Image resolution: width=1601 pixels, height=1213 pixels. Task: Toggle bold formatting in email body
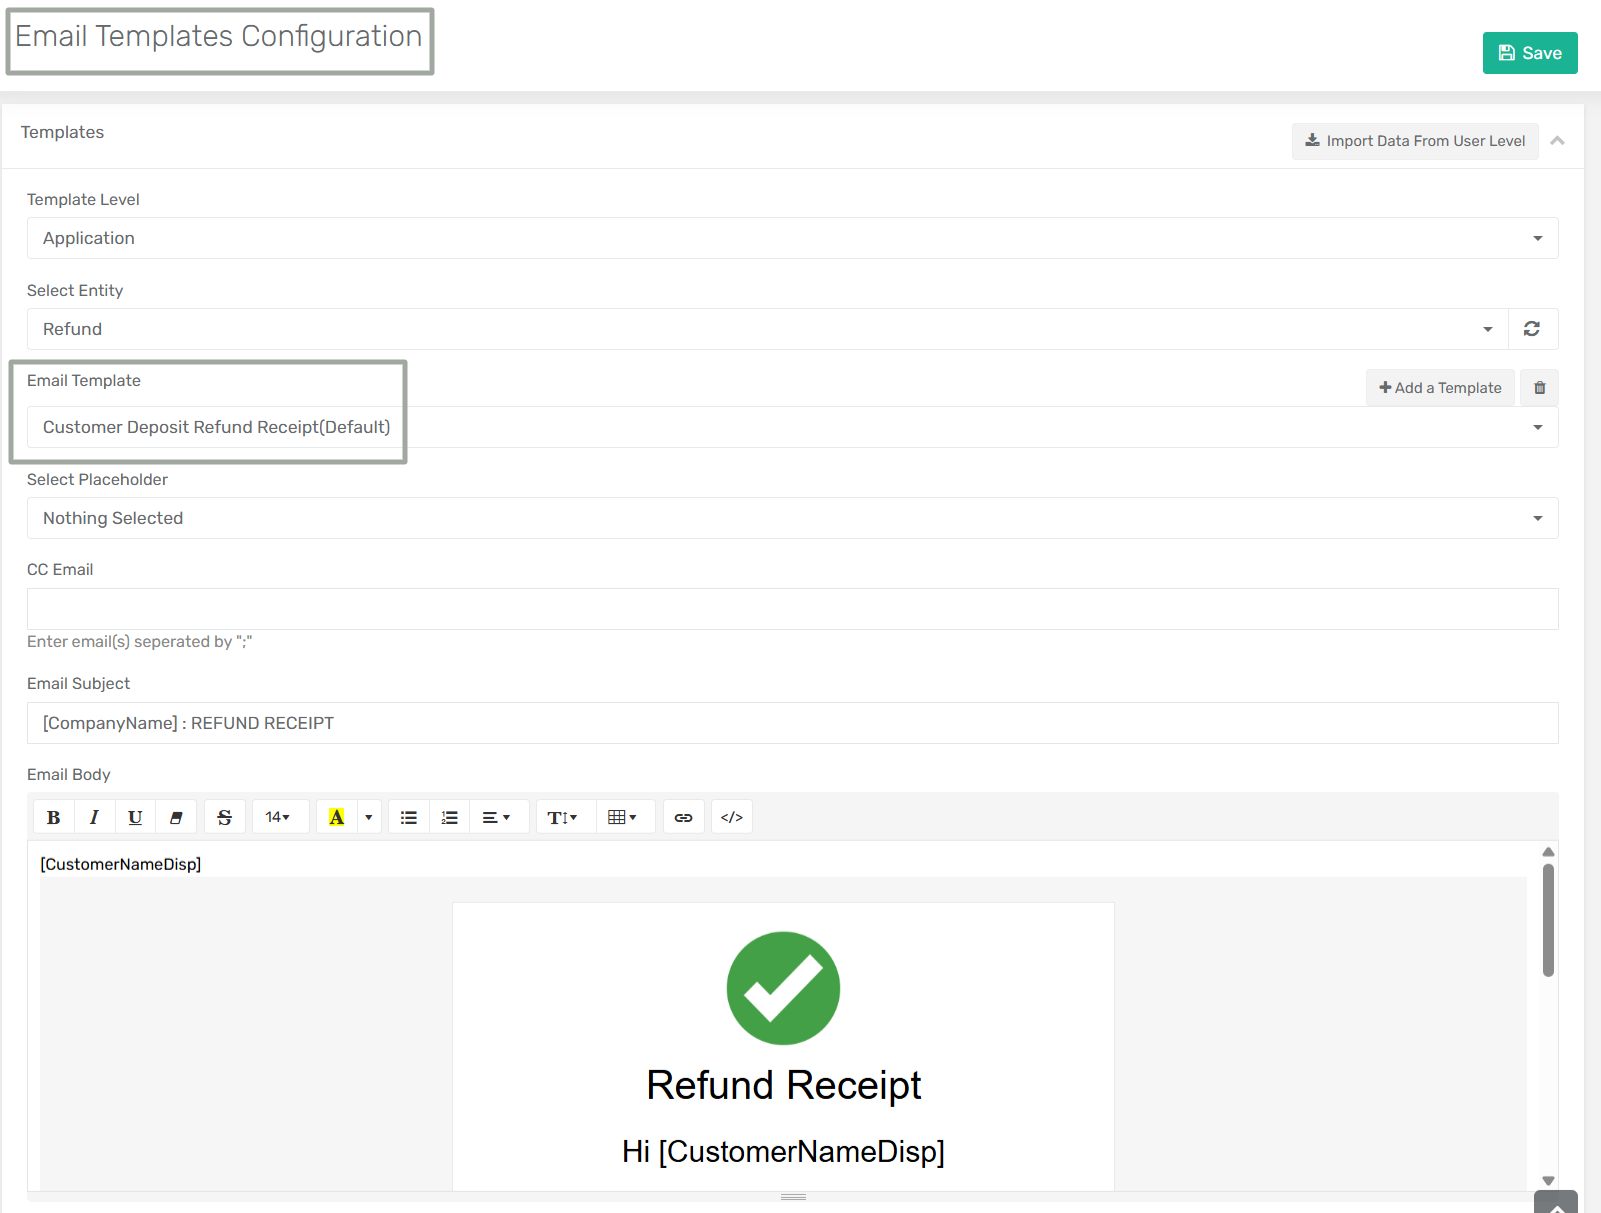[x=54, y=817]
